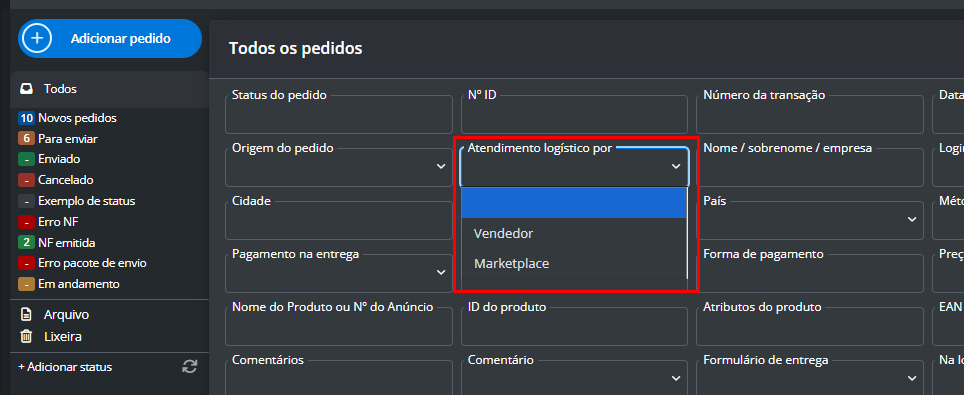Click the plus icon on Adicionar pedido

coord(37,38)
